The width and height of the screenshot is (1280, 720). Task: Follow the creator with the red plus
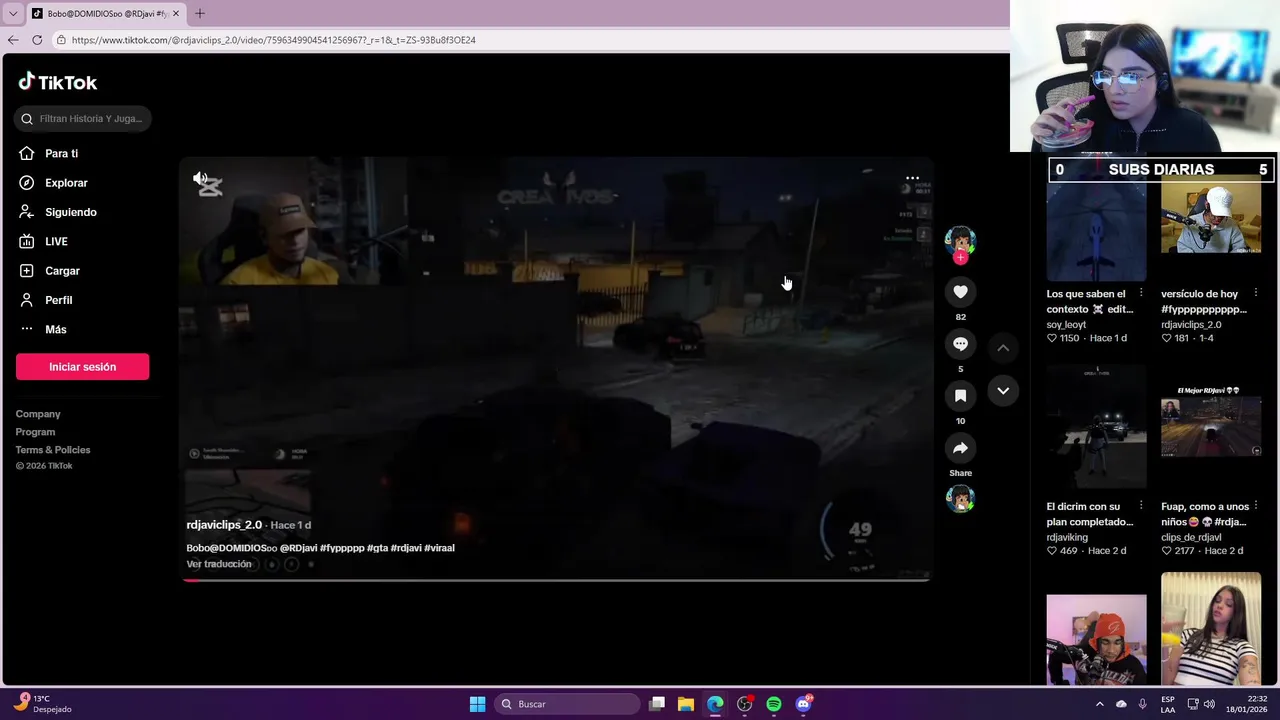click(960, 258)
